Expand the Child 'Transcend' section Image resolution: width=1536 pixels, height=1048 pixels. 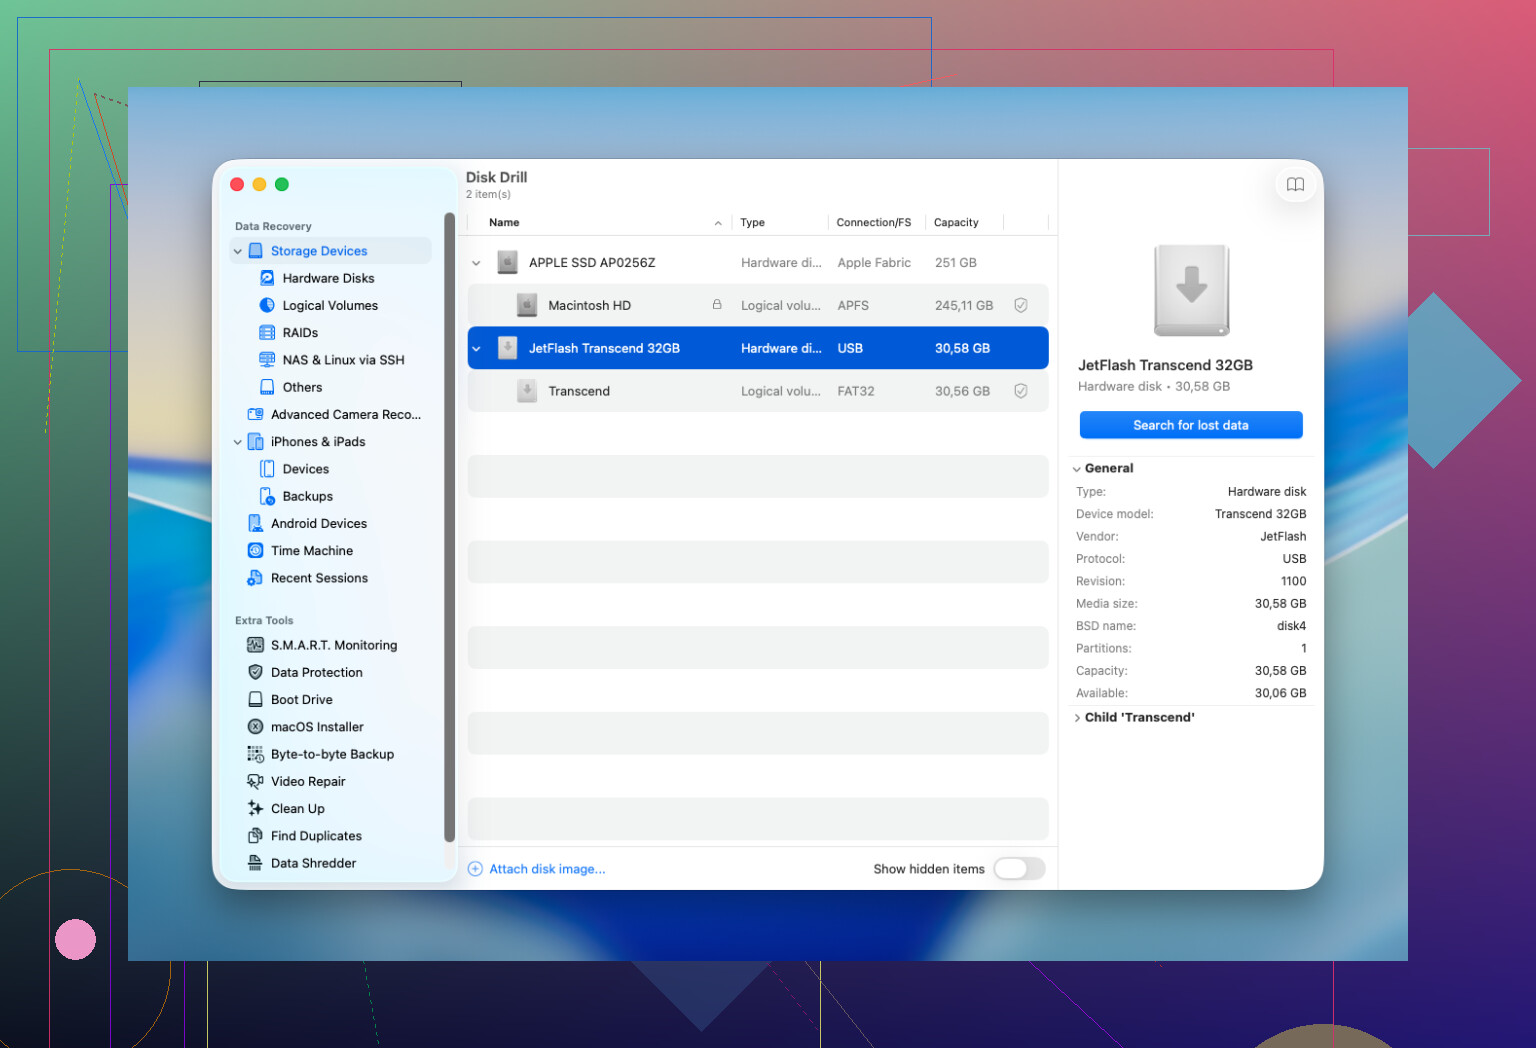coord(1077,718)
